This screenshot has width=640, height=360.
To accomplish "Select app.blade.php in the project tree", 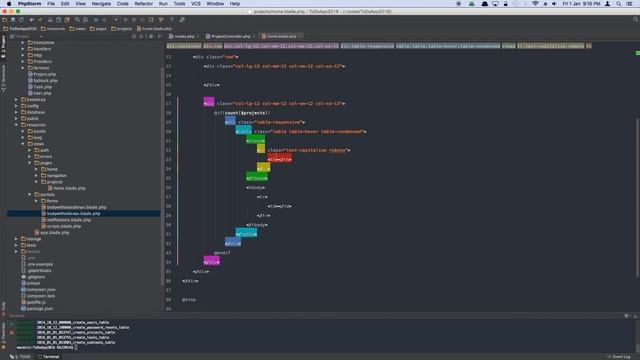I will click(x=52, y=233).
